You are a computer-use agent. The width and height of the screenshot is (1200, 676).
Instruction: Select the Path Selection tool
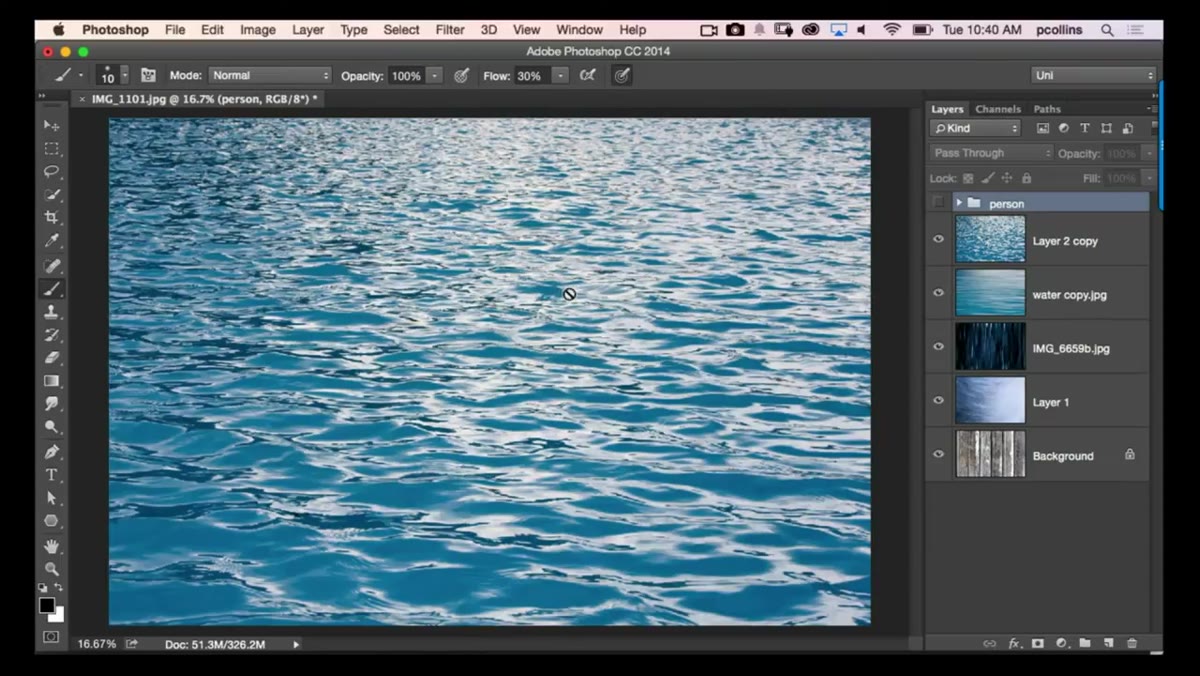click(x=51, y=498)
